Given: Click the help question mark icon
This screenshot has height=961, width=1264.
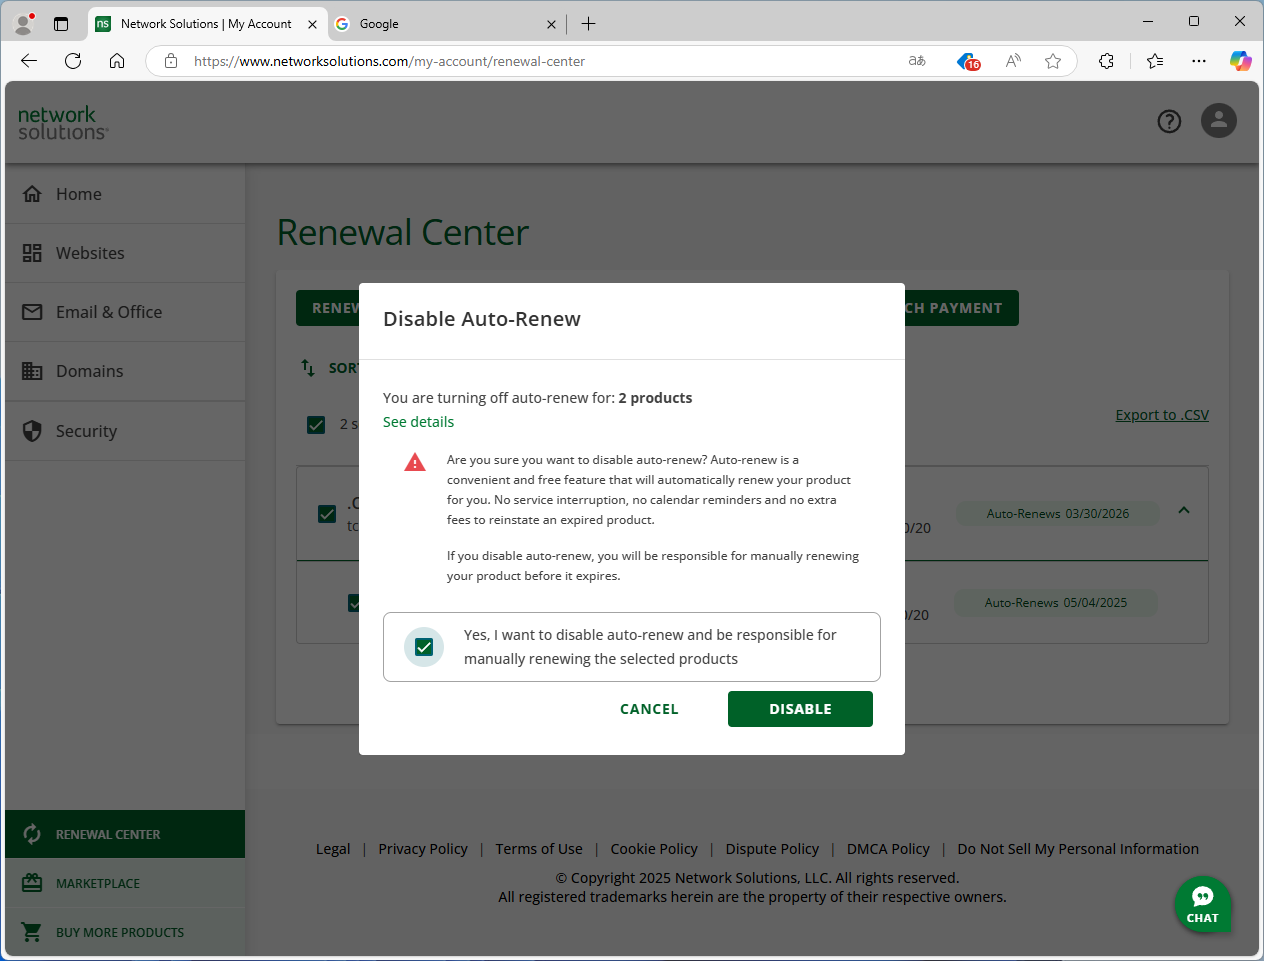Looking at the screenshot, I should [1169, 121].
